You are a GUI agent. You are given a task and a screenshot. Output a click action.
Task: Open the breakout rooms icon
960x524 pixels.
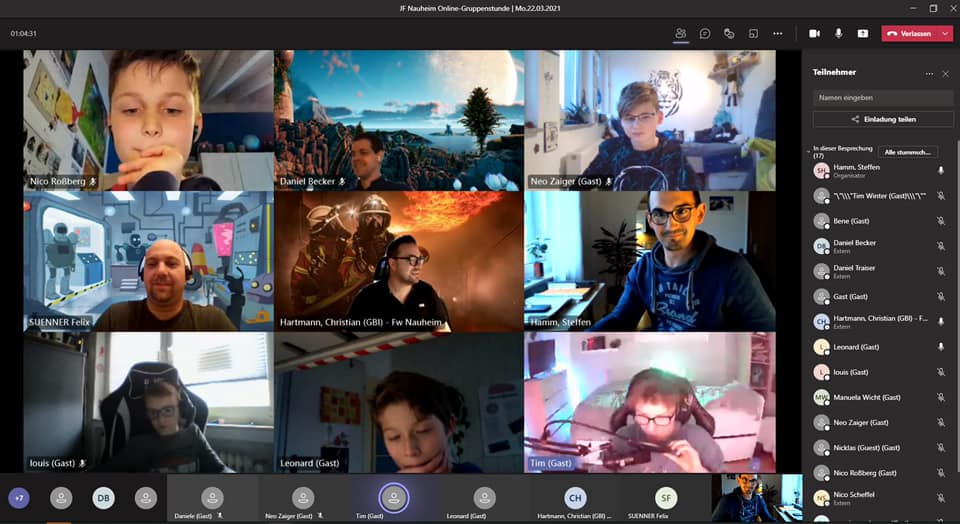(x=753, y=33)
